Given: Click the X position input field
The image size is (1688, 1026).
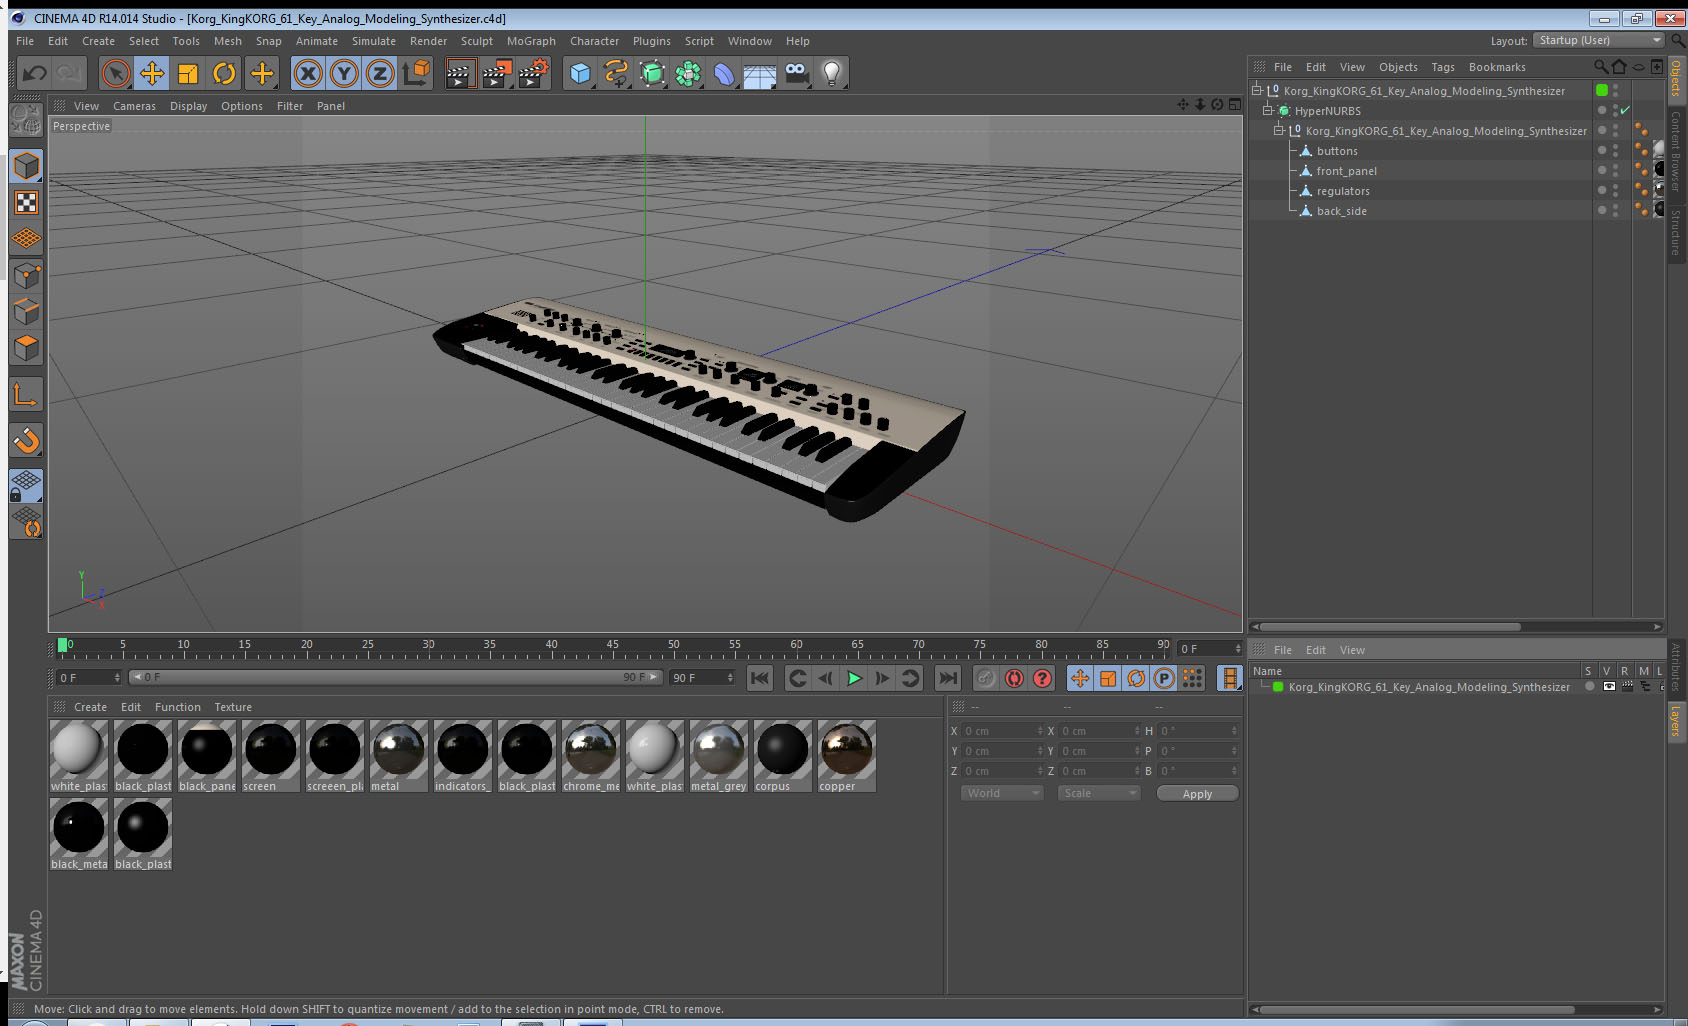Looking at the screenshot, I should point(1002,731).
